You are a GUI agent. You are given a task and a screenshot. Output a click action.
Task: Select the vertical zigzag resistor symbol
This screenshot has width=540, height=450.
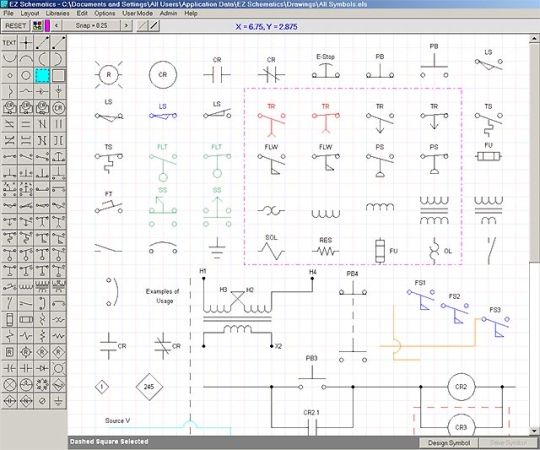click(42, 336)
